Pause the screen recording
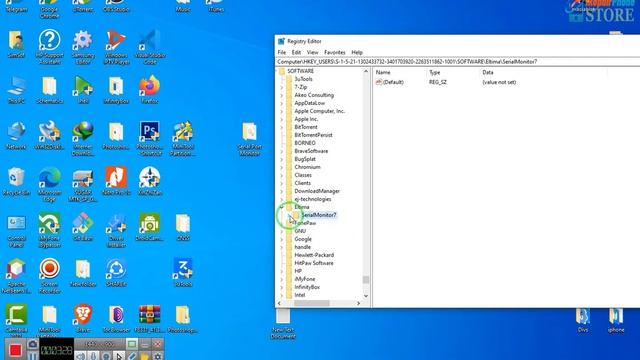The image size is (640, 360). (33, 356)
